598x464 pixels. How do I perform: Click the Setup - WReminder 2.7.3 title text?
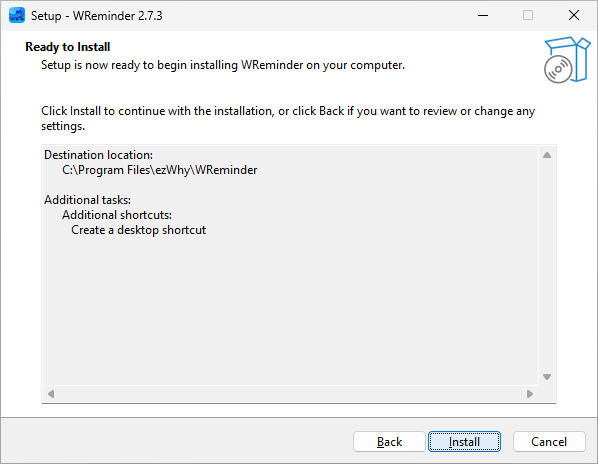coord(96,16)
